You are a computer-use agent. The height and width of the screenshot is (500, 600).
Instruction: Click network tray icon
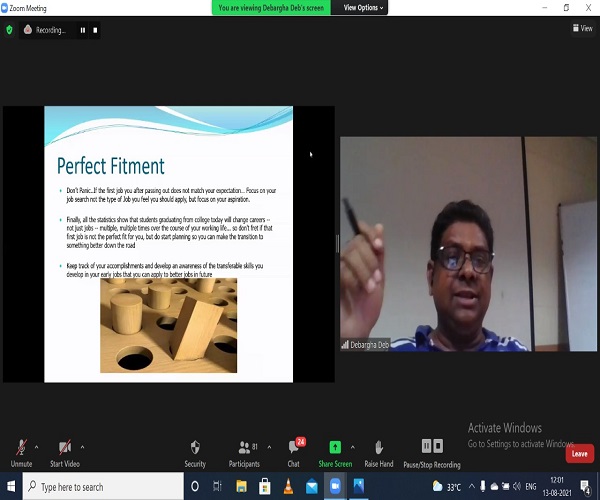click(505, 487)
